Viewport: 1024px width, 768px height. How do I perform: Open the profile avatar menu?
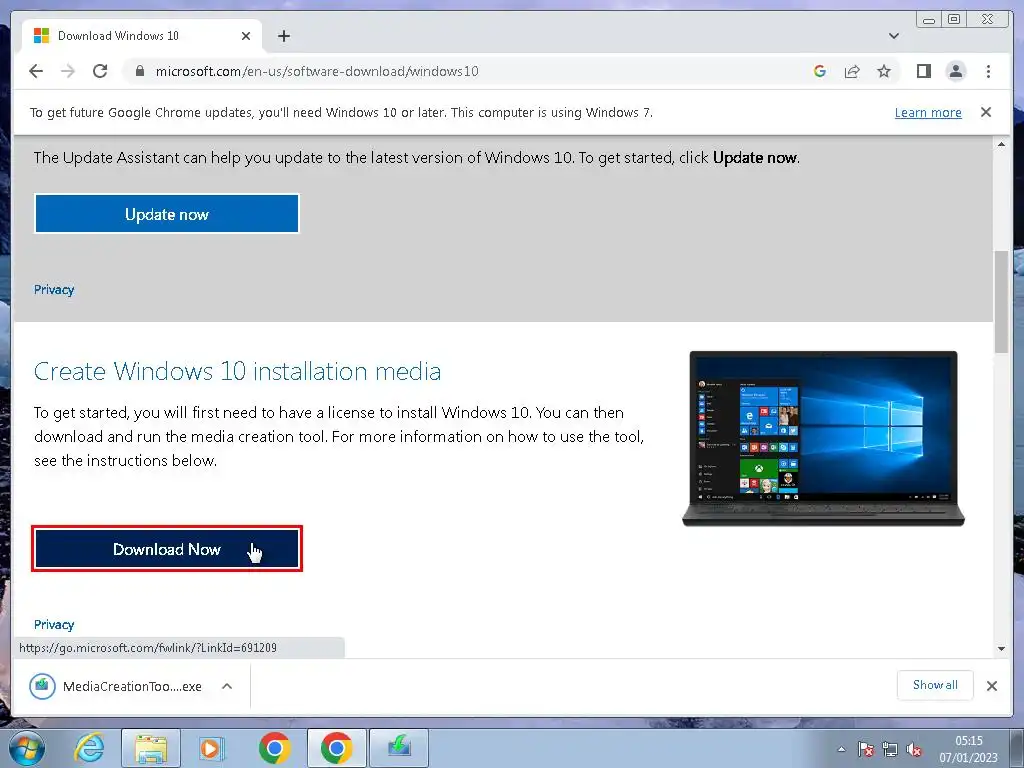[x=955, y=71]
